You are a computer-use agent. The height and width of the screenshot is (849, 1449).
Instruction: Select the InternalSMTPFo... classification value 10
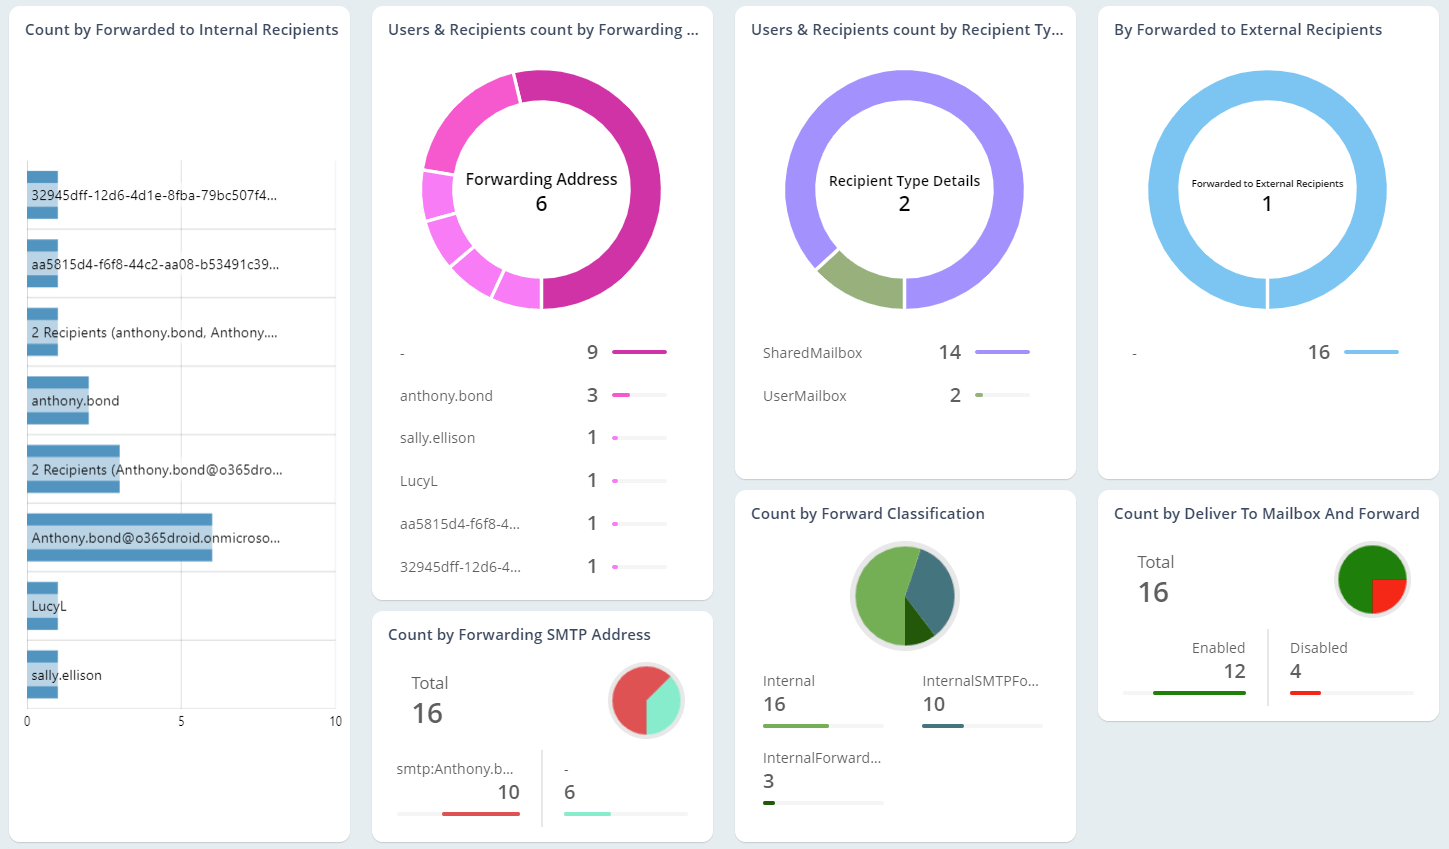[x=934, y=704]
